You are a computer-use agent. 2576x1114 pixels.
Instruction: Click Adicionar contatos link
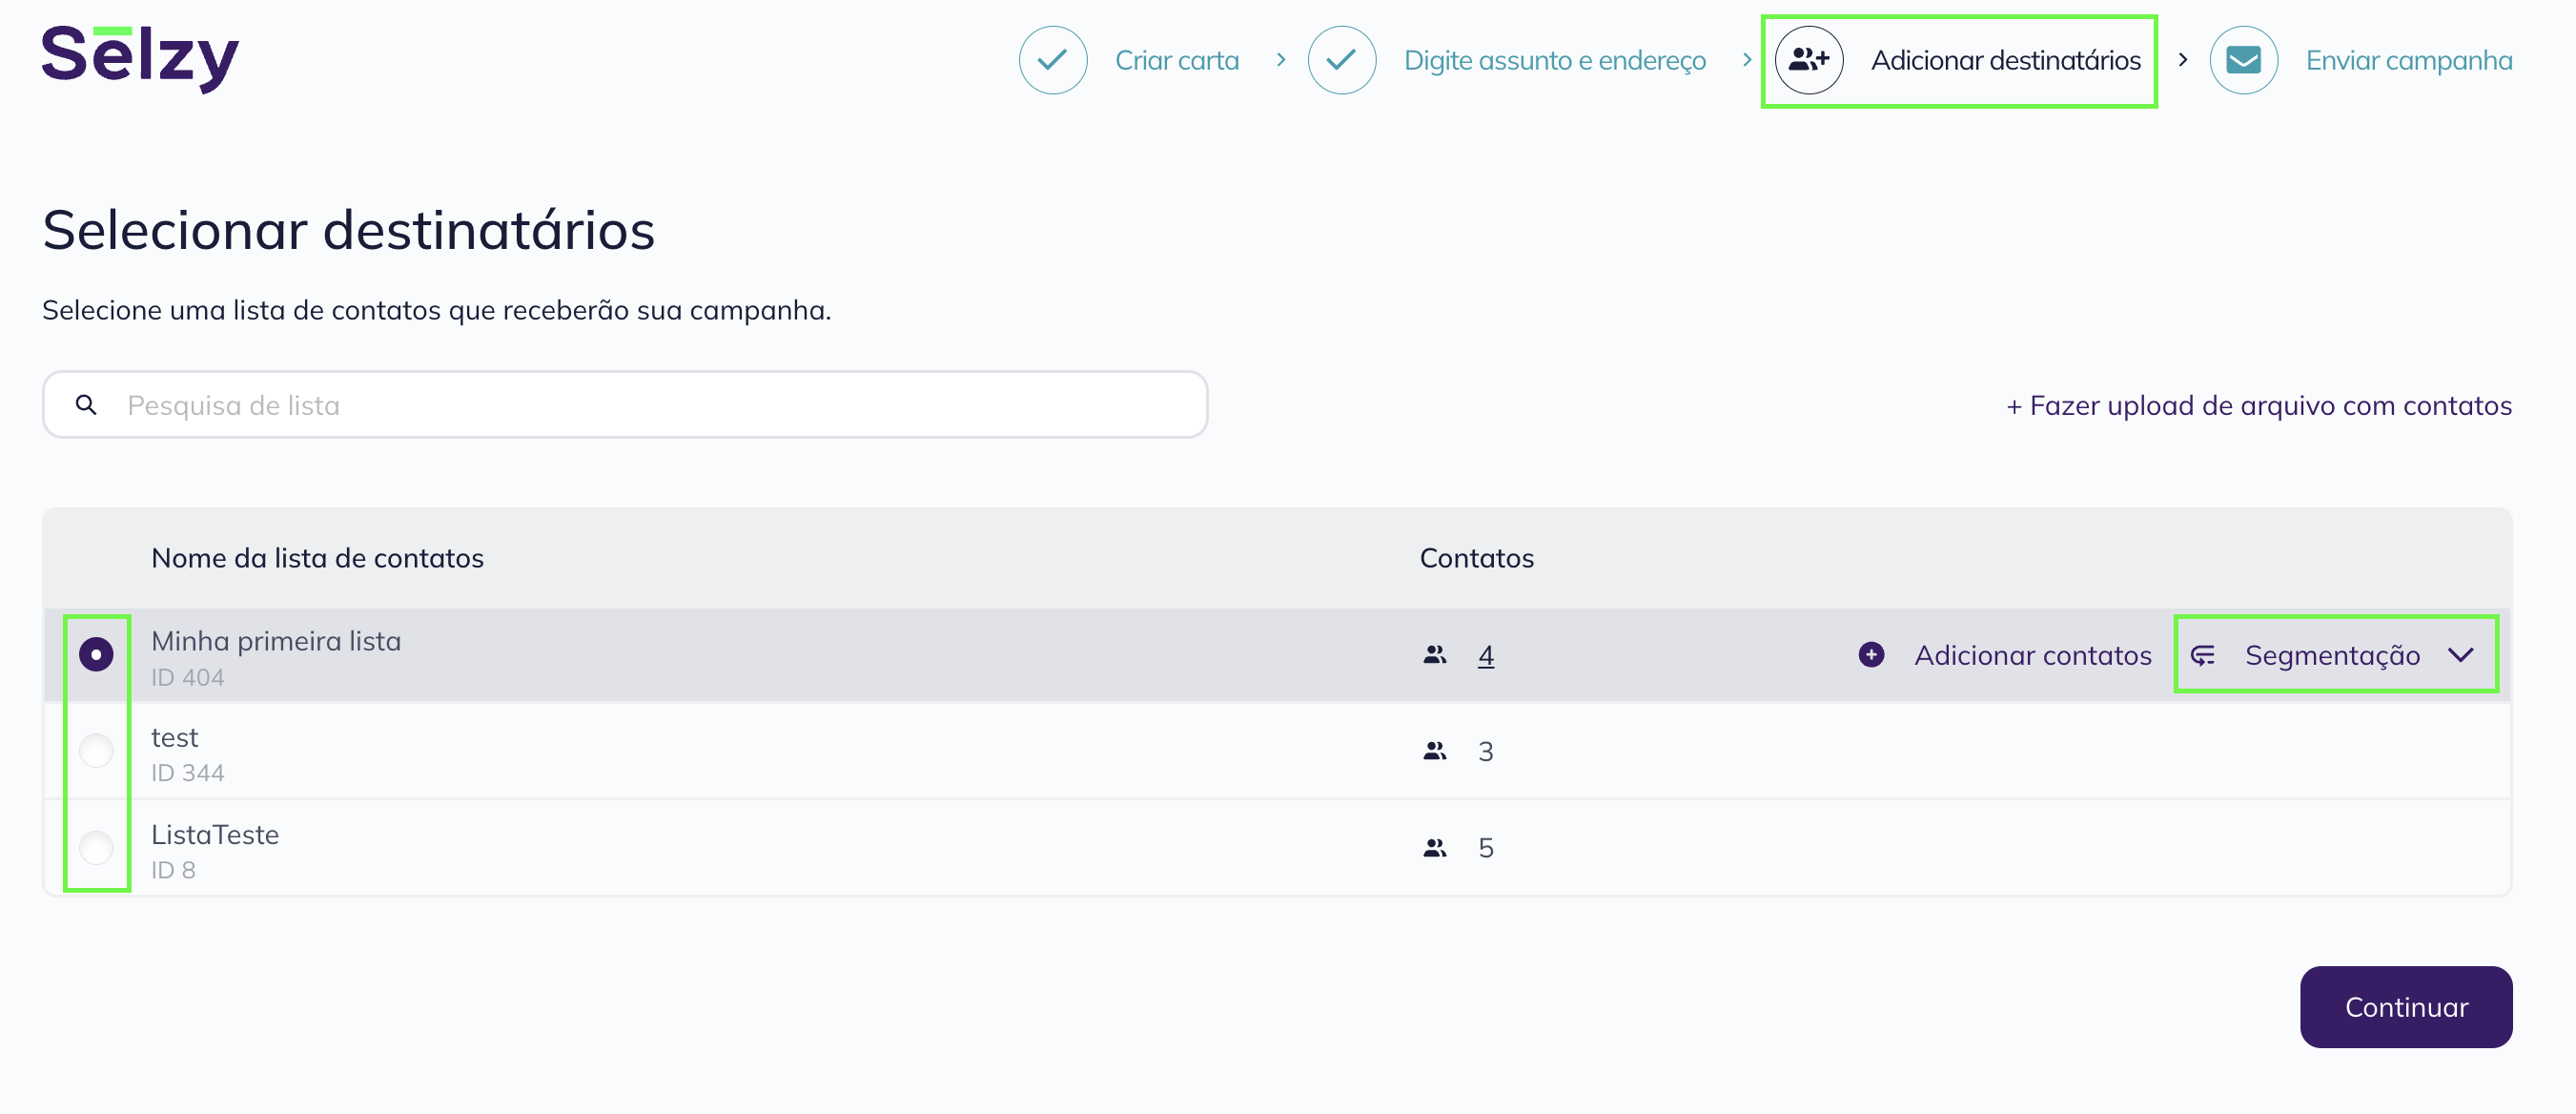tap(2033, 655)
